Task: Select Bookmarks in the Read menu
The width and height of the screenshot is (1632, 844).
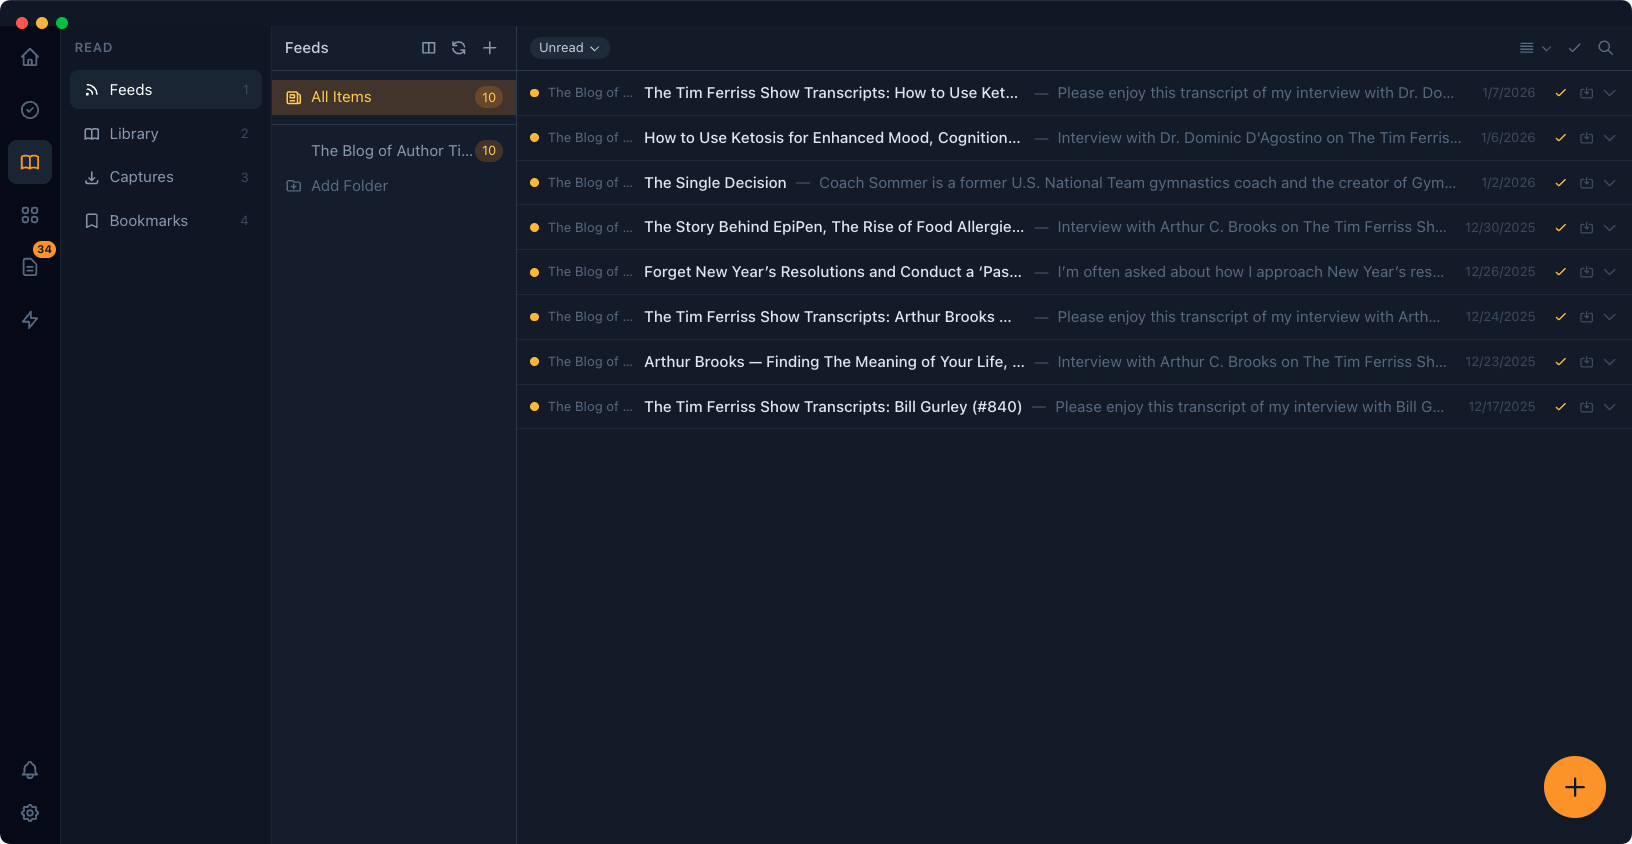Action: (x=166, y=221)
